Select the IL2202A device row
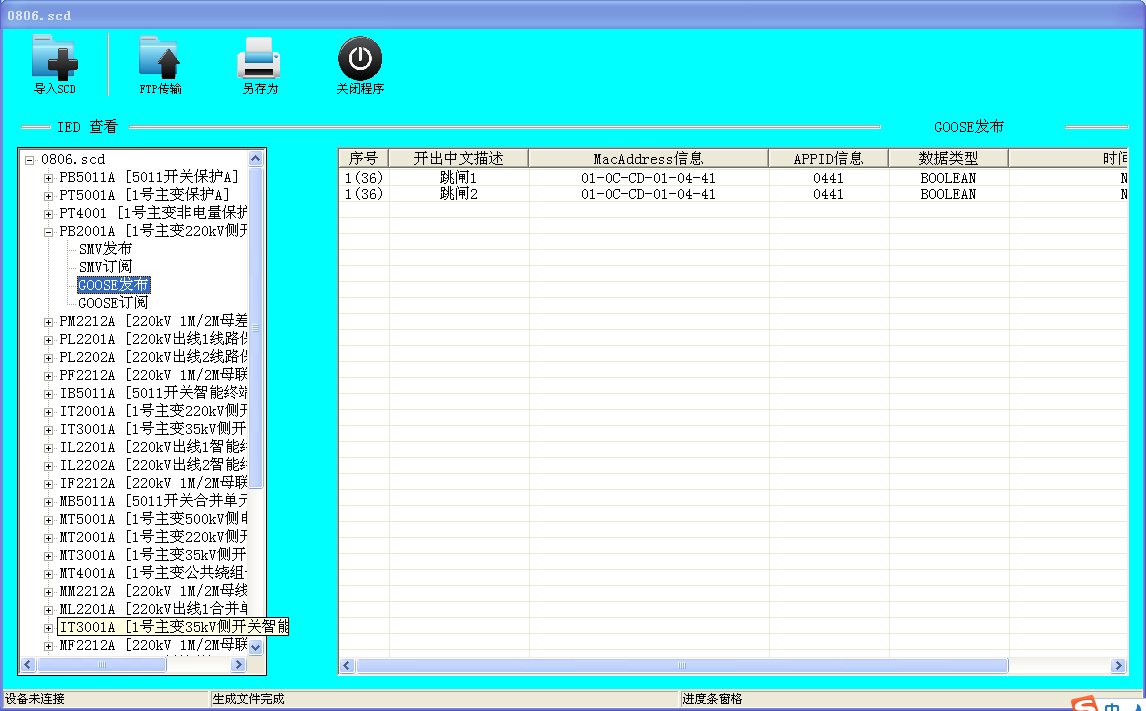 pyautogui.click(x=153, y=465)
